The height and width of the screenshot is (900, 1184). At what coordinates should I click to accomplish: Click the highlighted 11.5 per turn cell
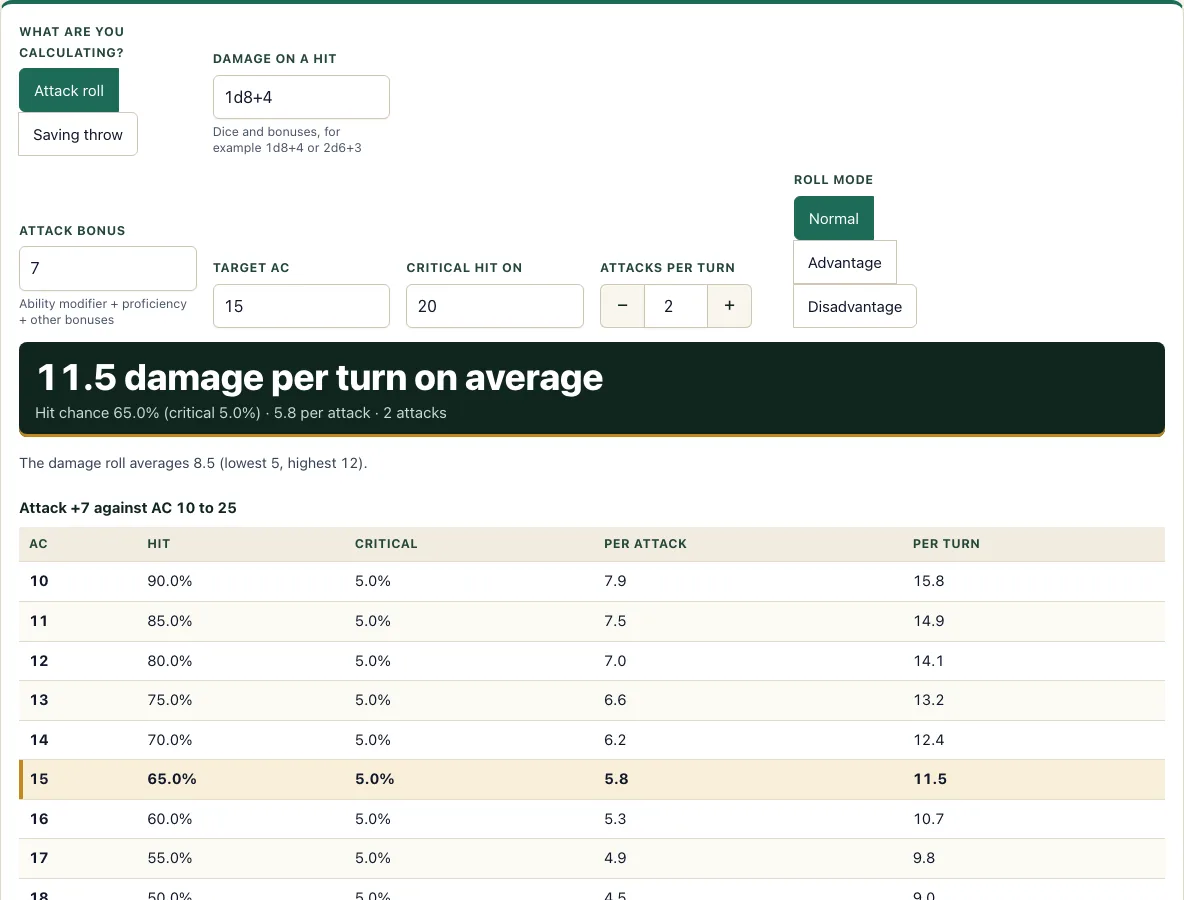pyautogui.click(x=930, y=779)
